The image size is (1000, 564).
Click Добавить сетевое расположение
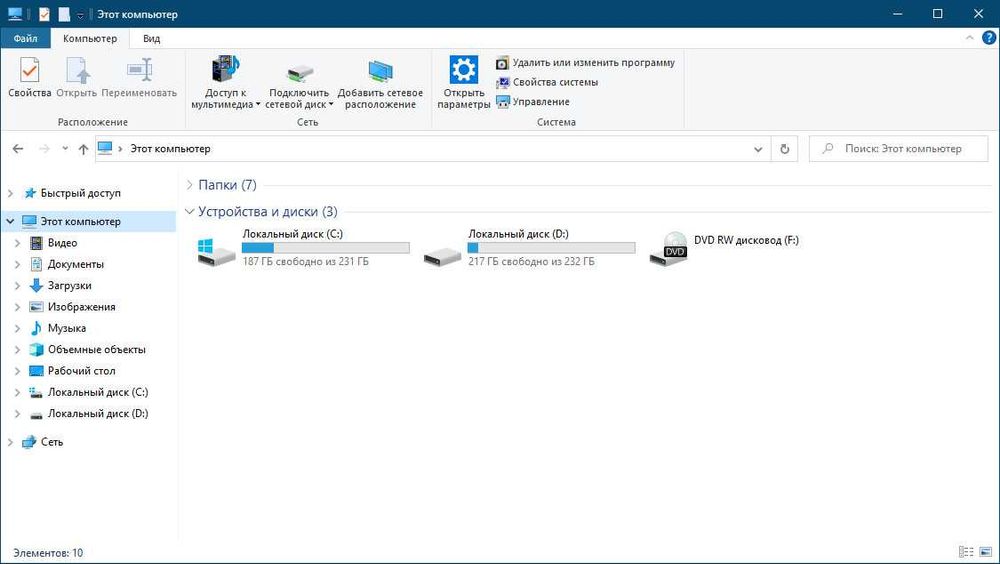point(380,83)
